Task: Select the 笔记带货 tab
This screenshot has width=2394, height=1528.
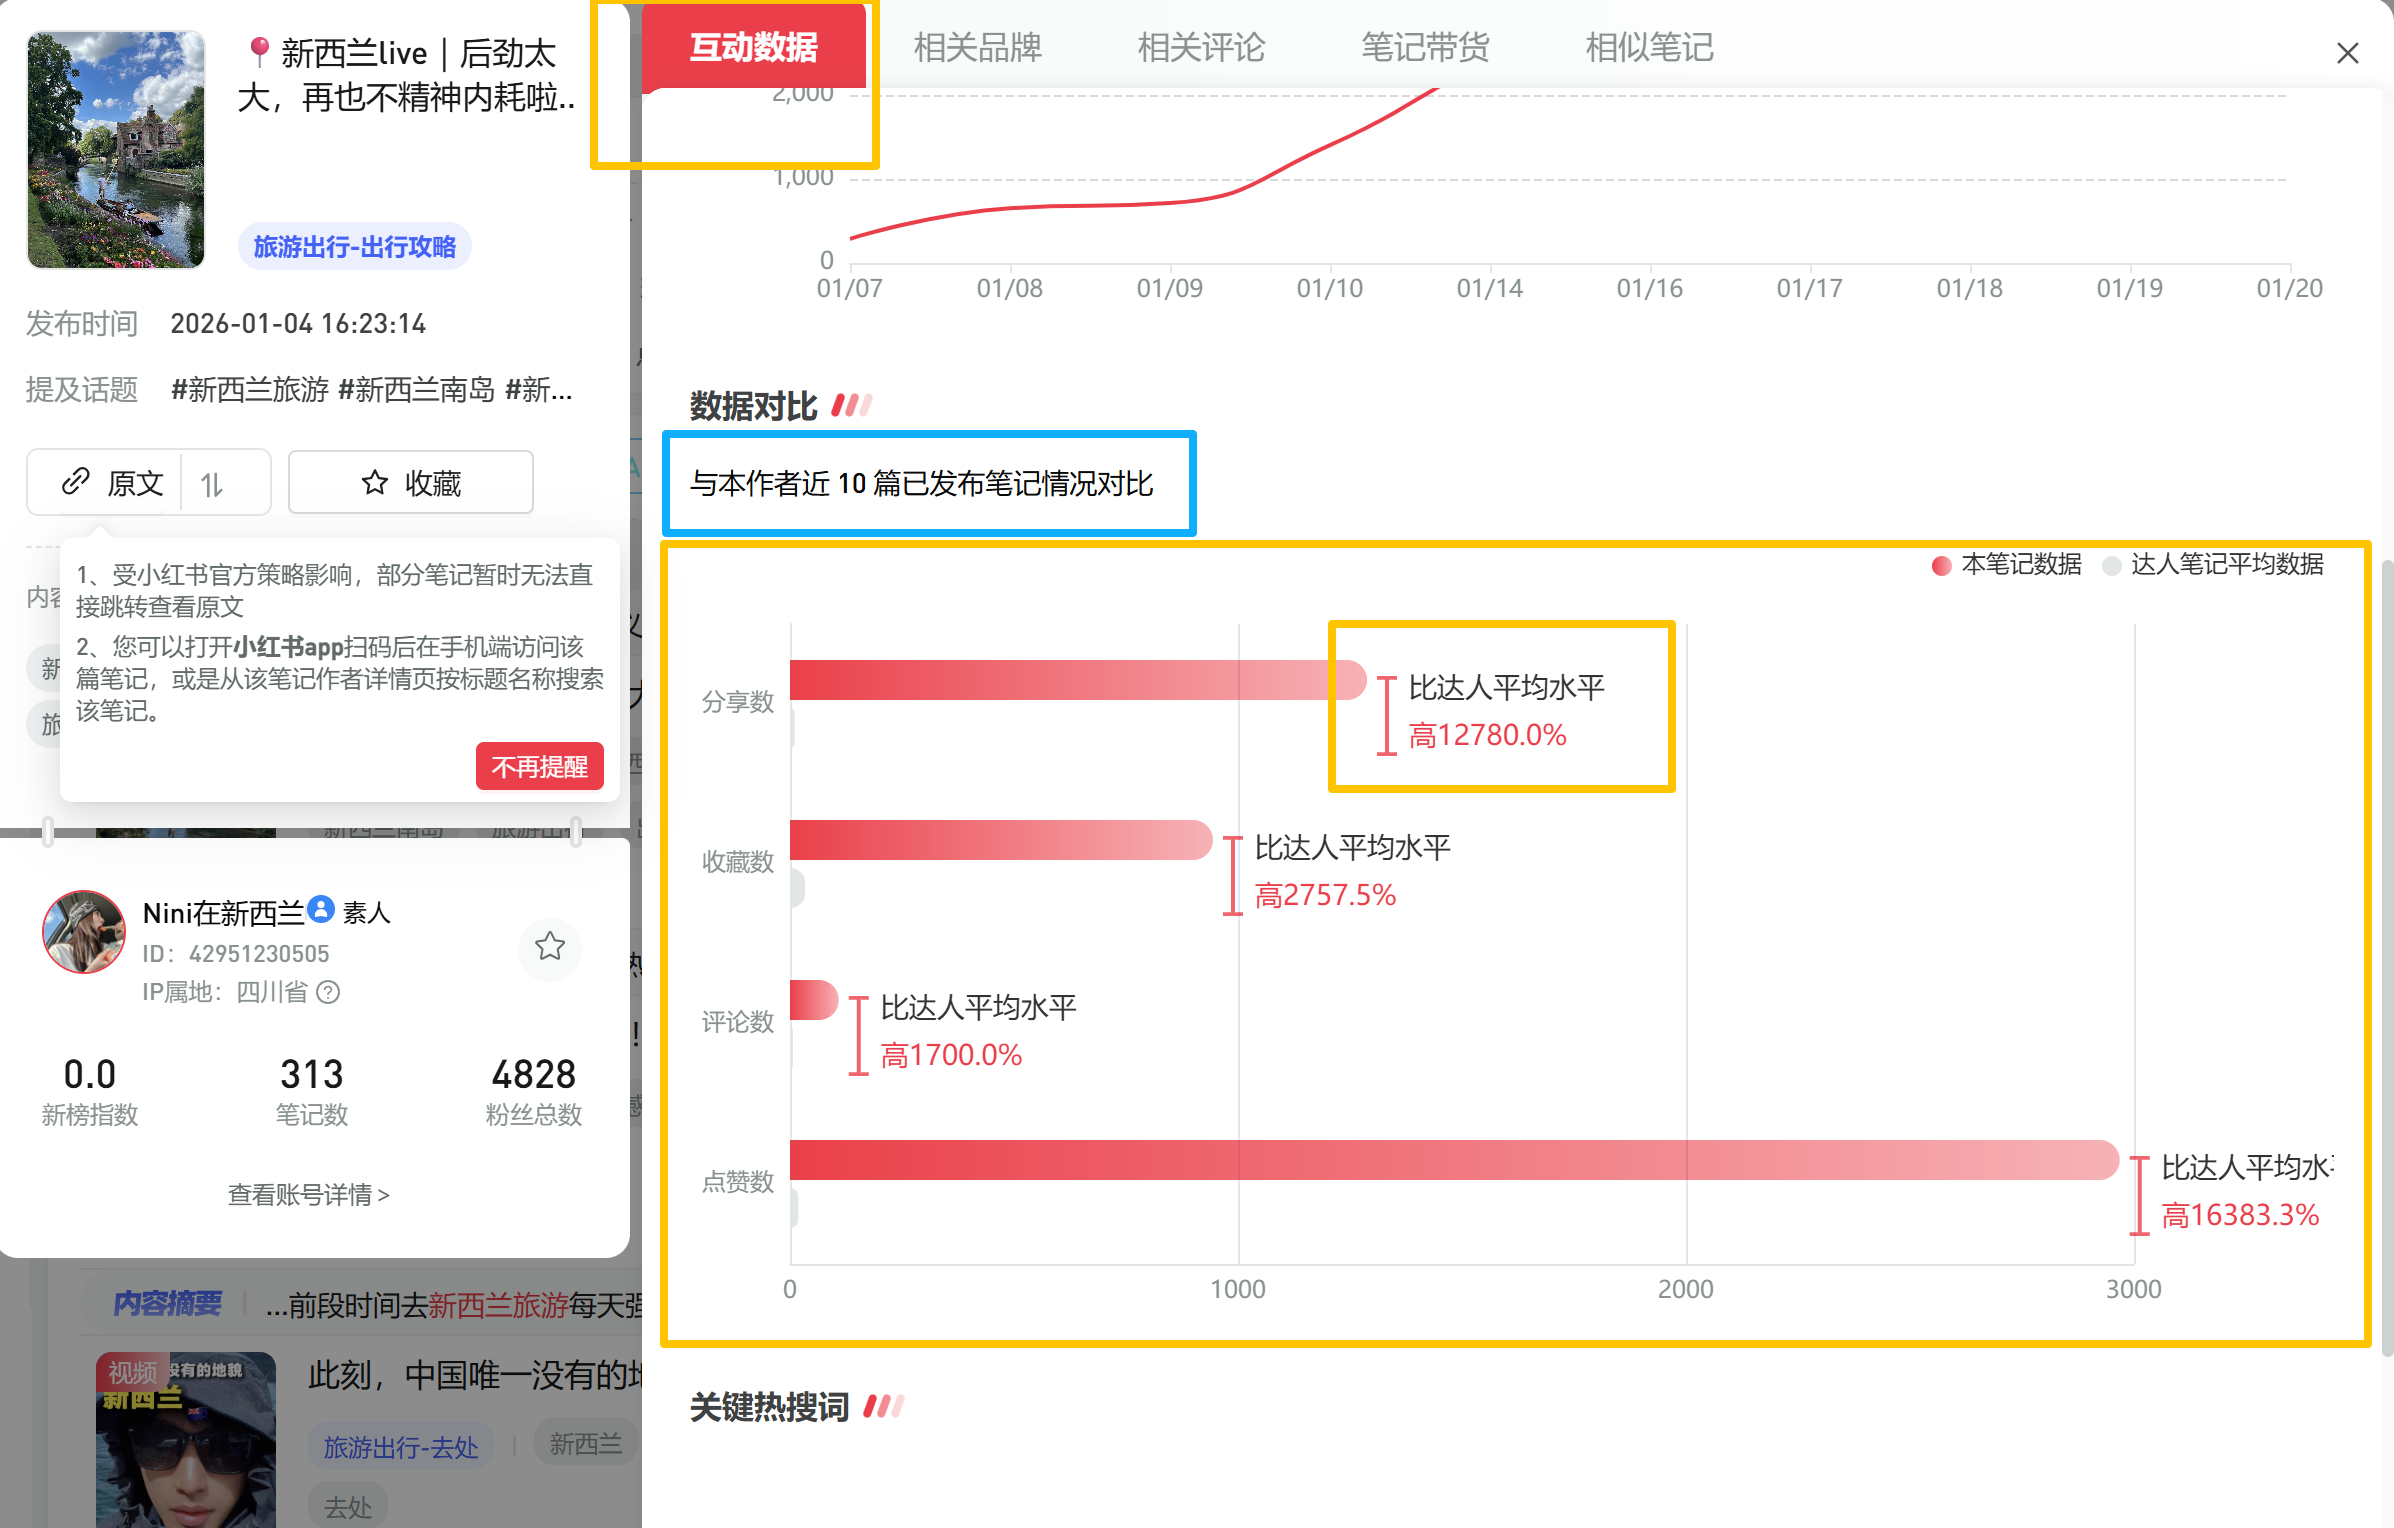Action: pyautogui.click(x=1425, y=47)
